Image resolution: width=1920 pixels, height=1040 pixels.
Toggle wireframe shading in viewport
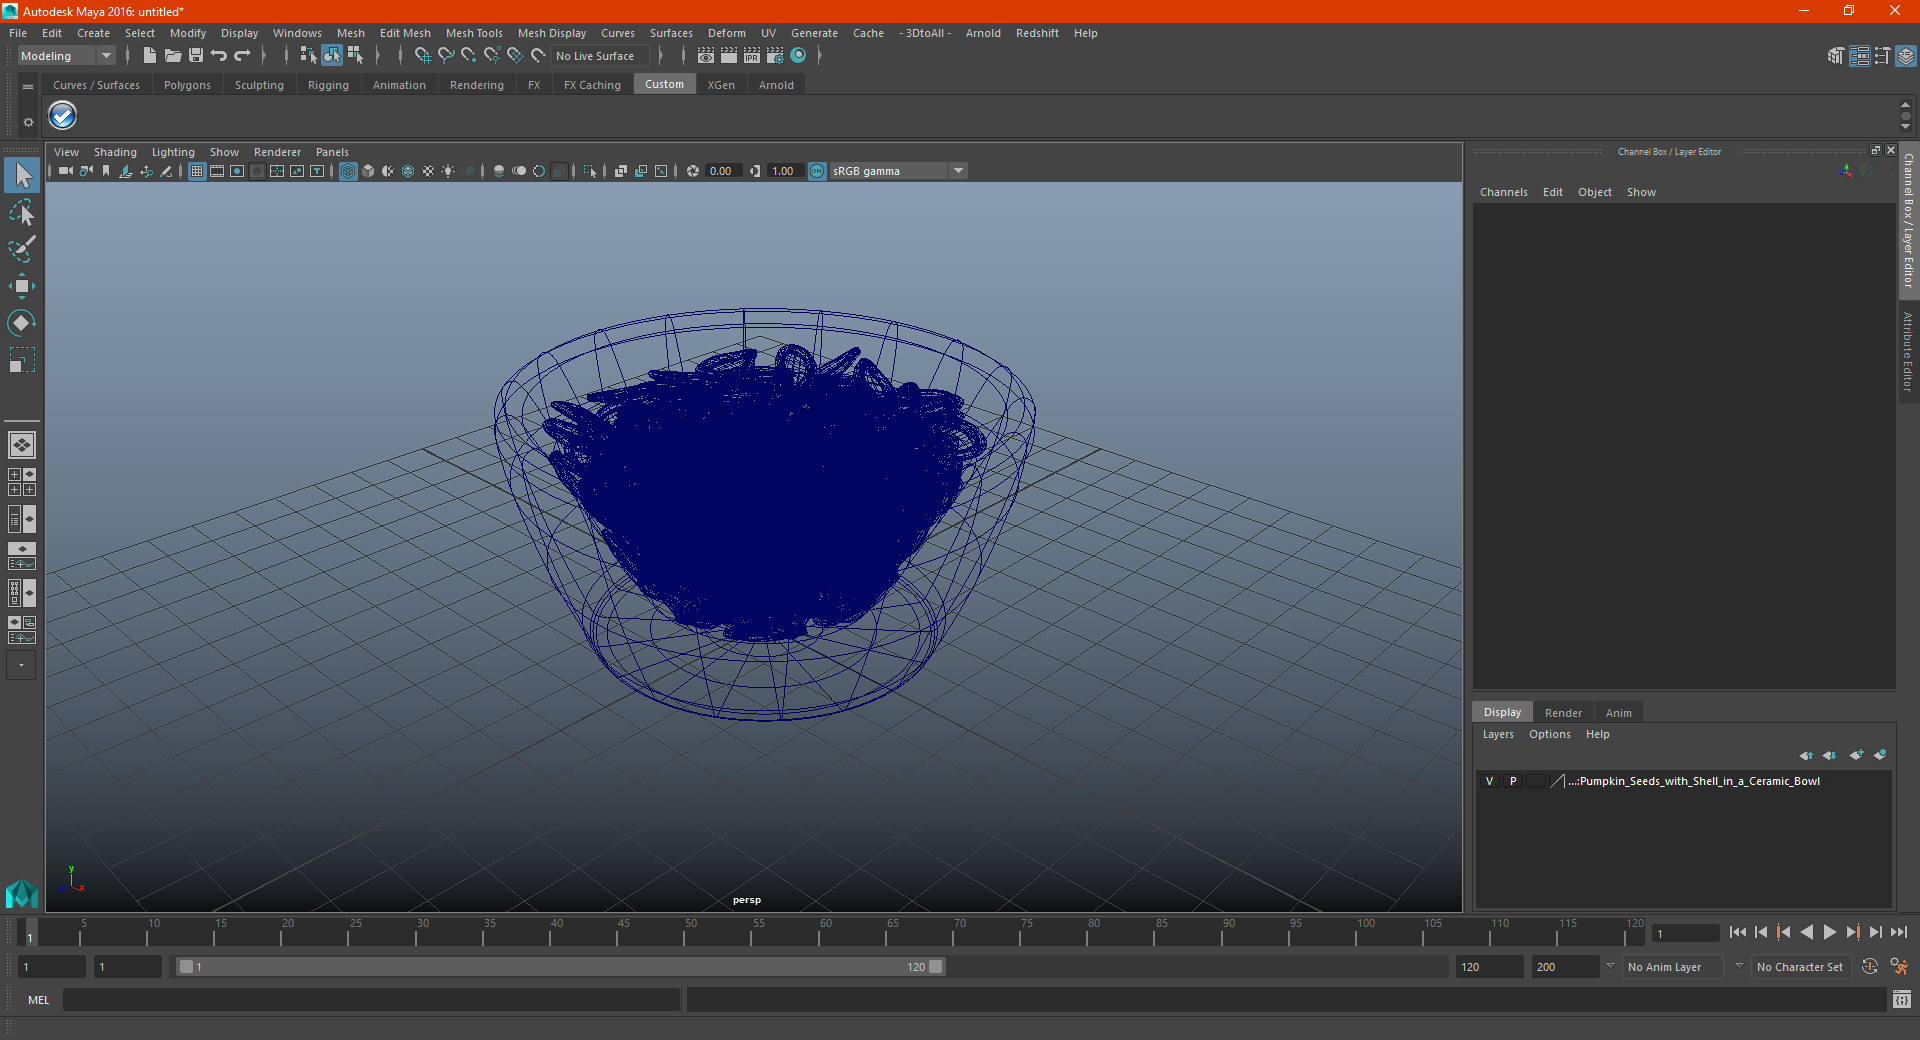348,171
